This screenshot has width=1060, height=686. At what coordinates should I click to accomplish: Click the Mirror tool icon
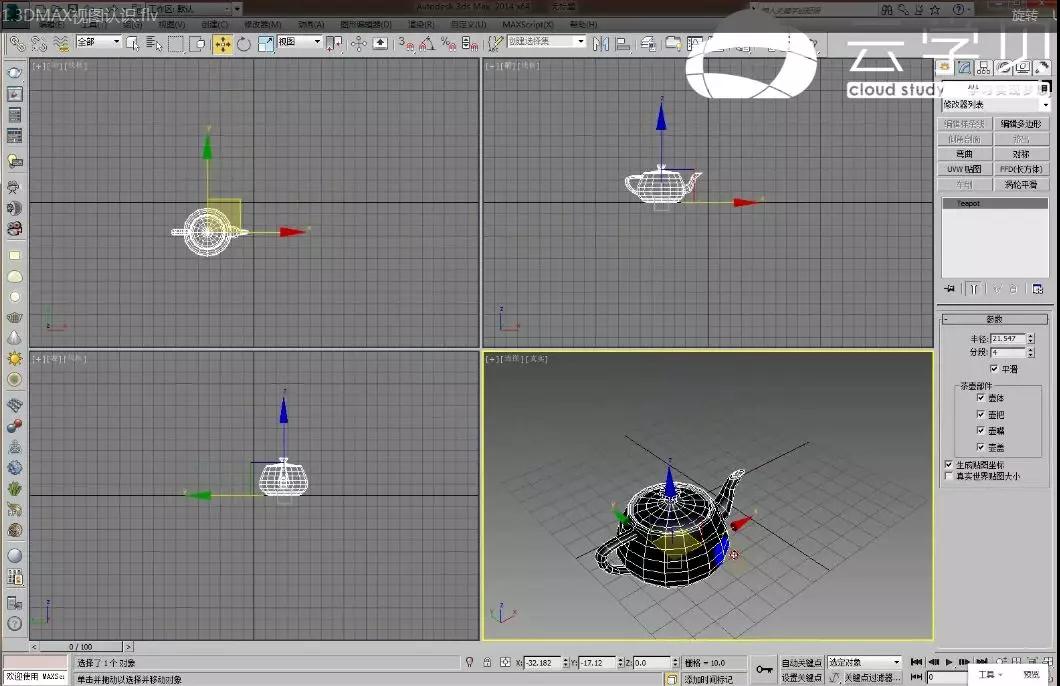point(600,45)
